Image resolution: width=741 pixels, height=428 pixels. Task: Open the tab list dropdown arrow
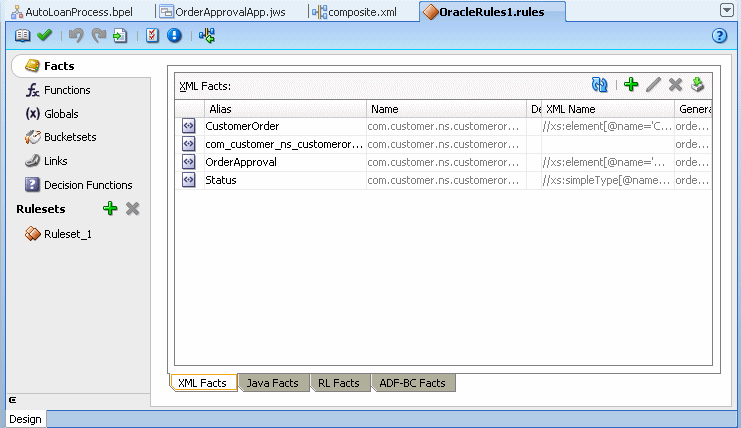click(727, 10)
